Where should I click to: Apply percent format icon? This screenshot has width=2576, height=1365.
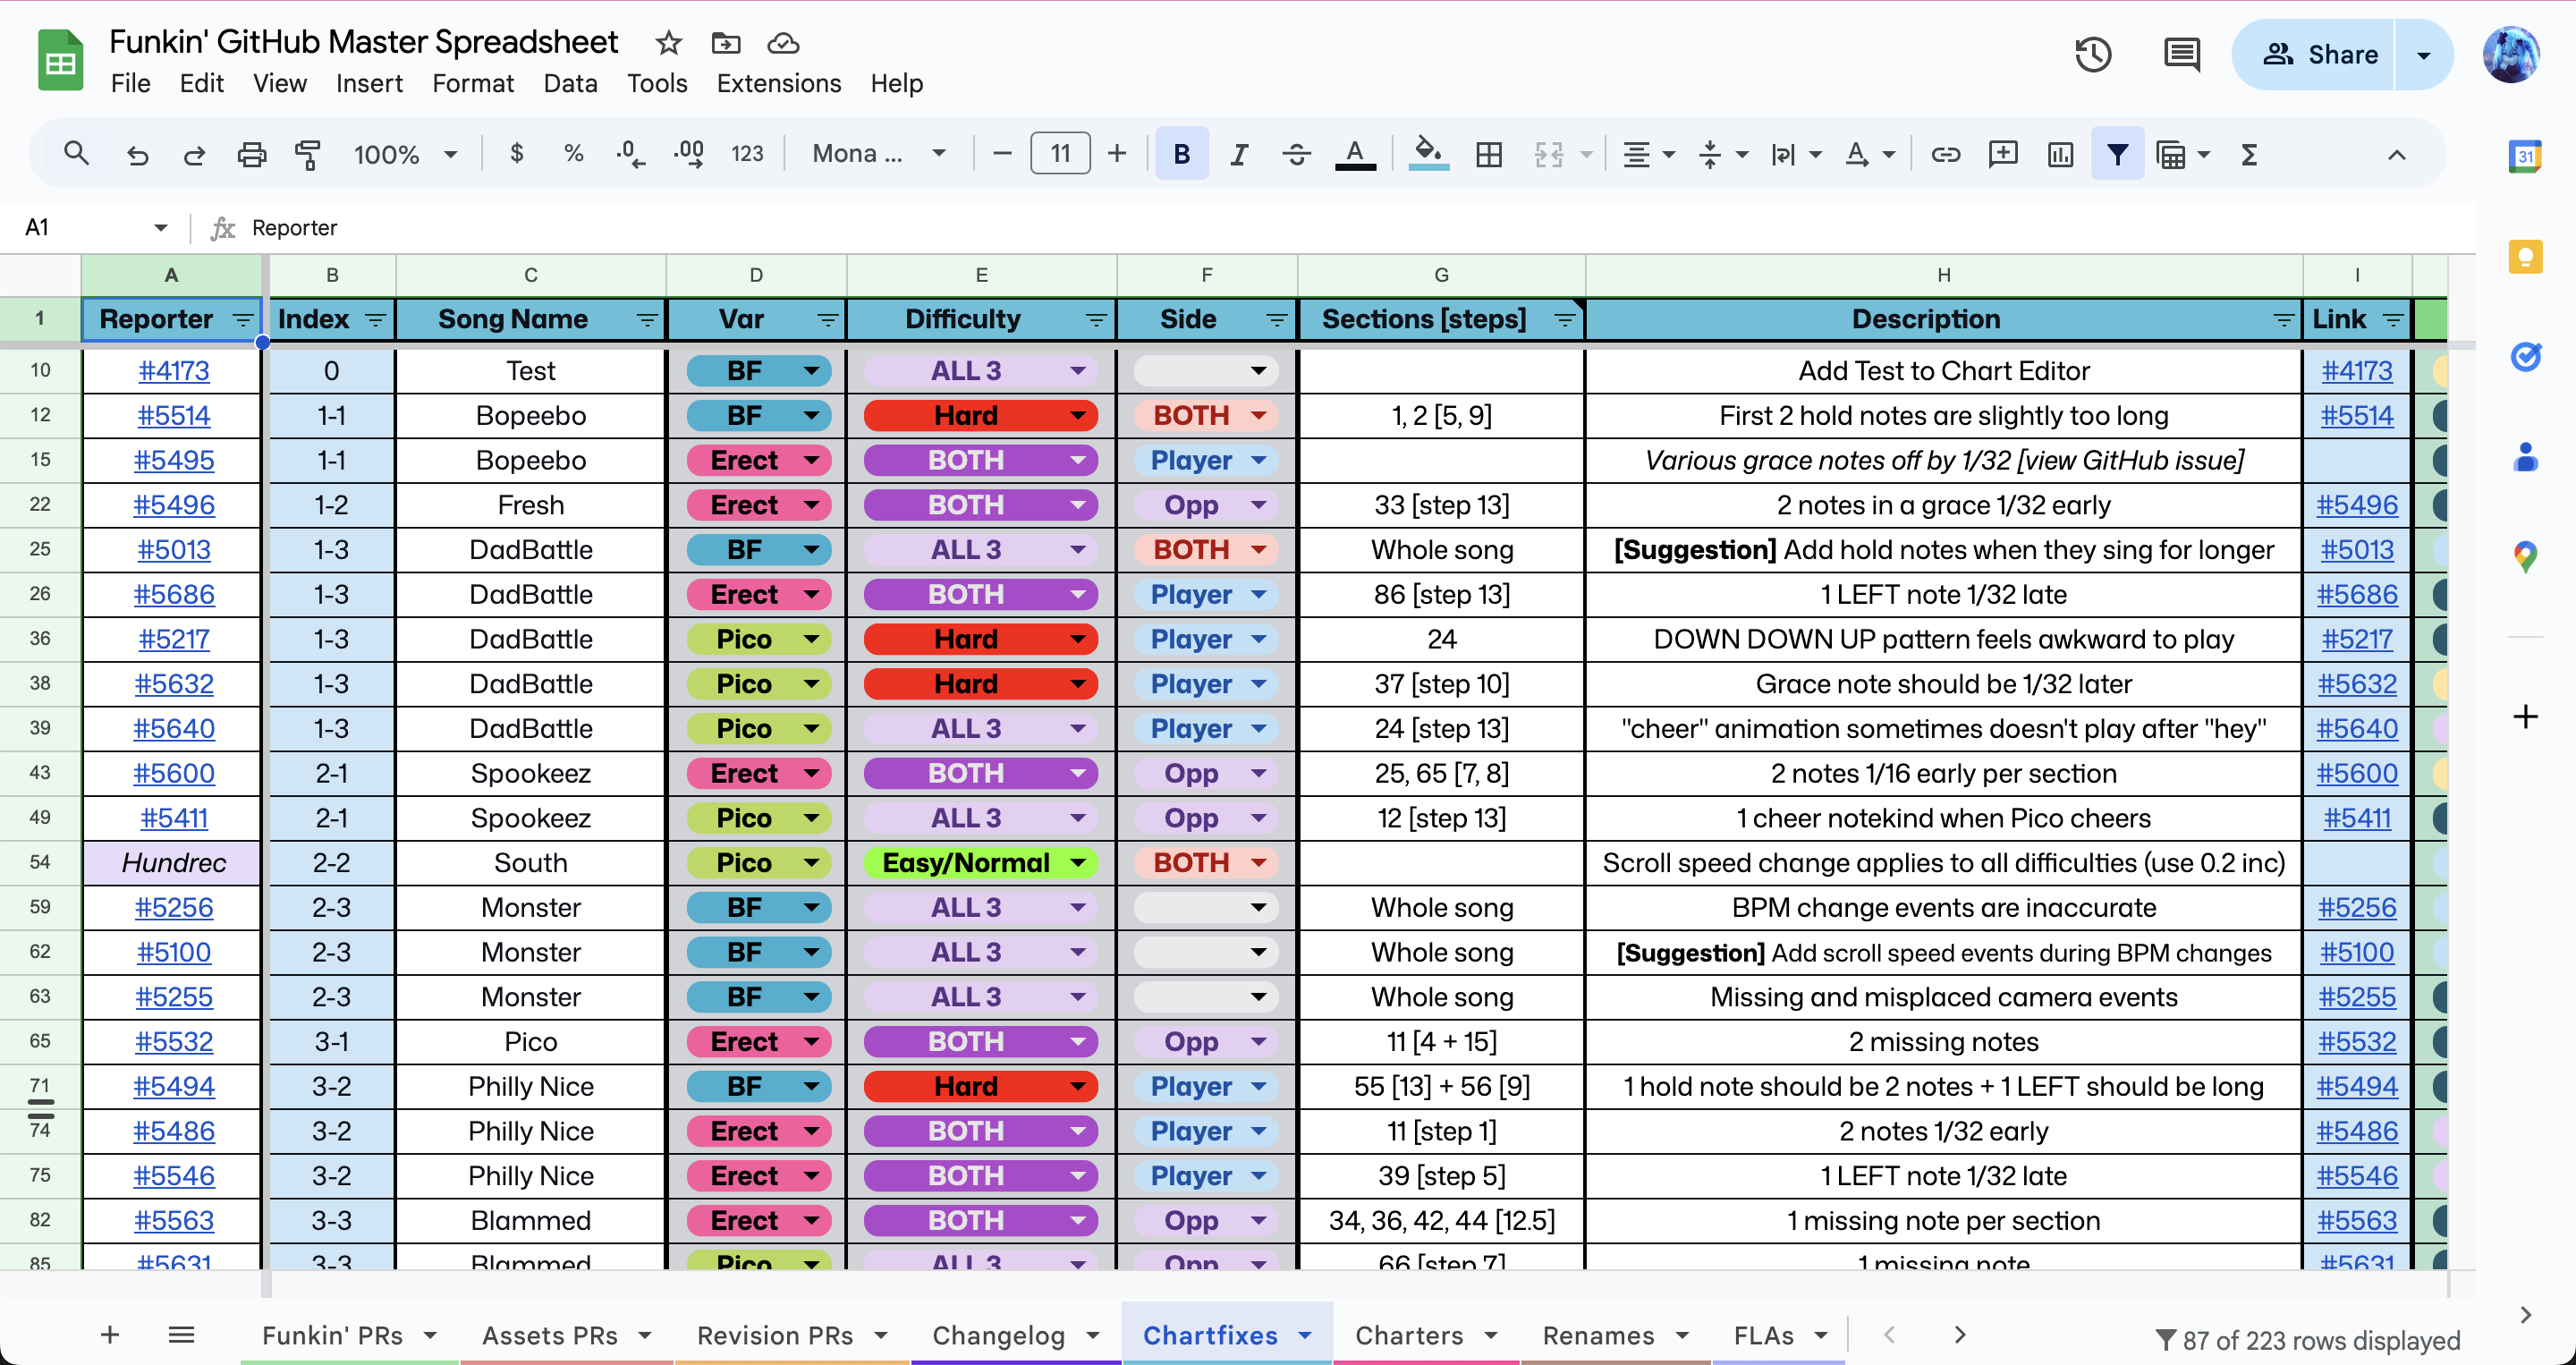[573, 154]
